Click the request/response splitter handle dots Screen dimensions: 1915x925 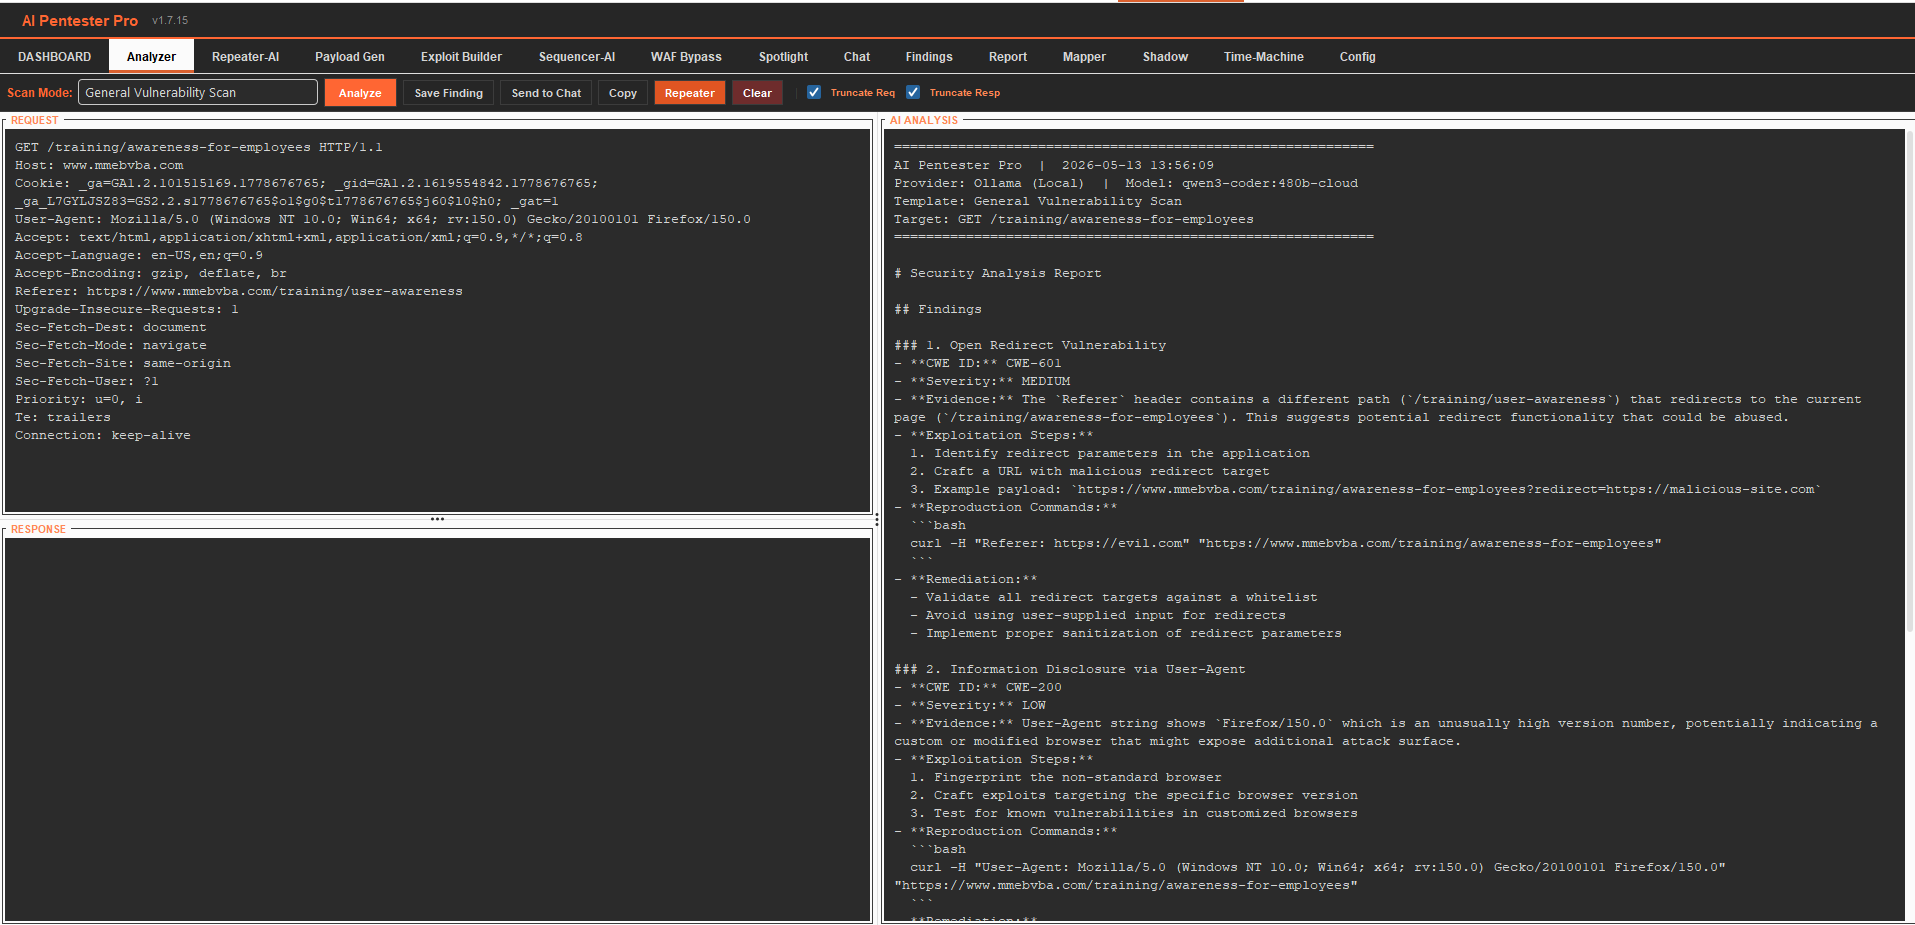click(437, 519)
